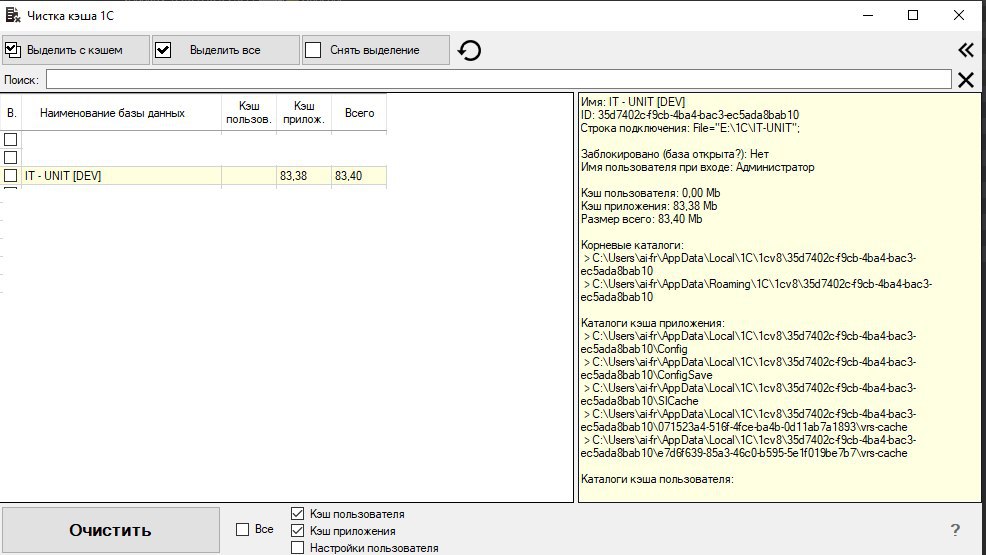986x555 pixels.
Task: Click the refresh list circular arrow icon
Action: coord(469,50)
